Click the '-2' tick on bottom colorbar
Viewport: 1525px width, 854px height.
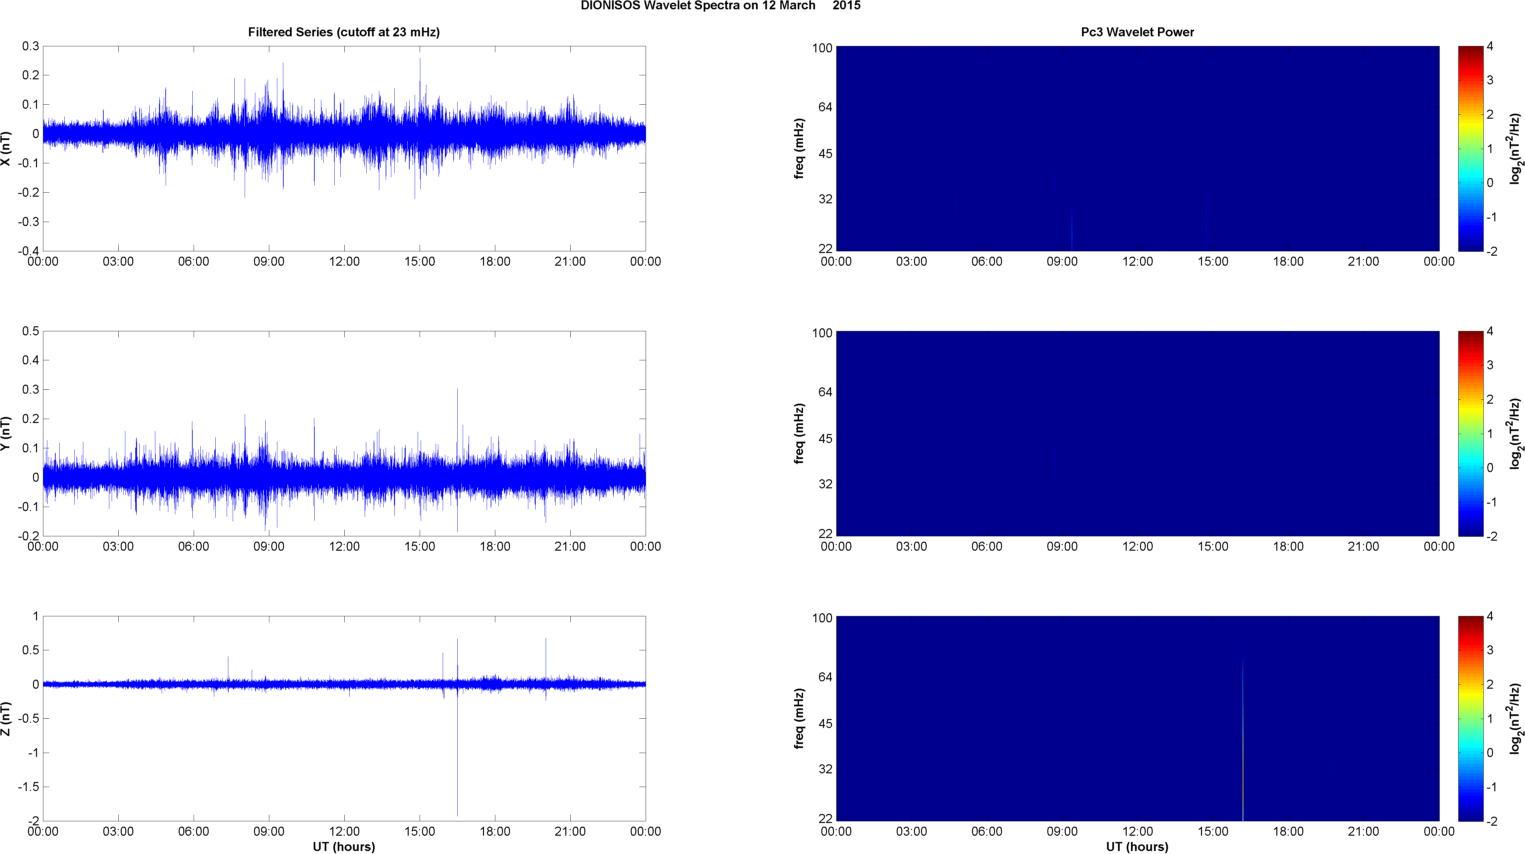point(1492,821)
